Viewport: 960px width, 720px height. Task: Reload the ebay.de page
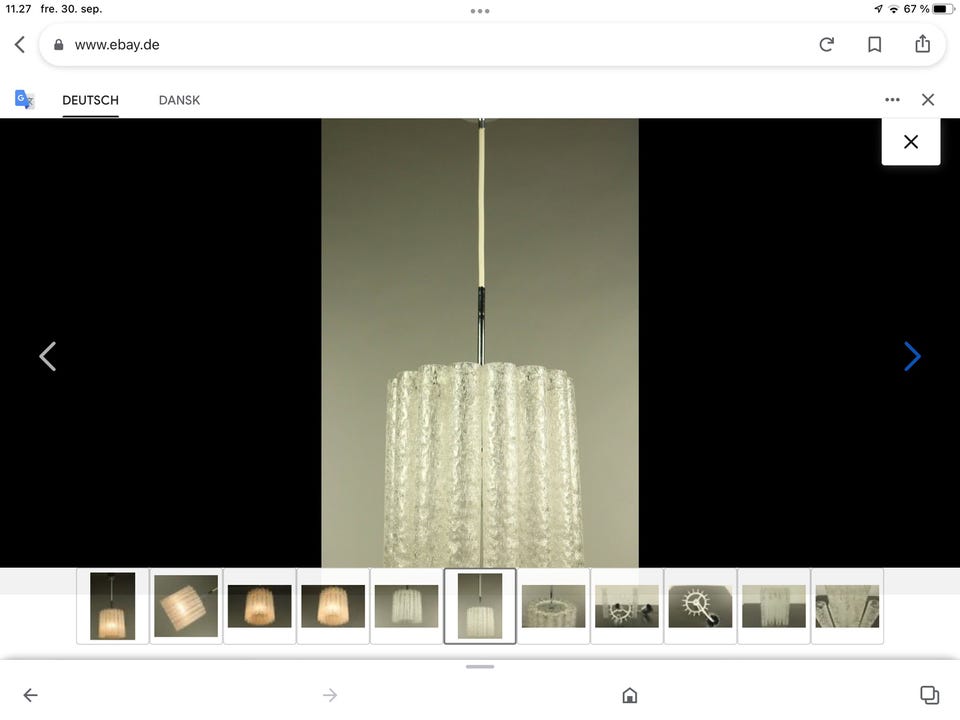pyautogui.click(x=826, y=44)
